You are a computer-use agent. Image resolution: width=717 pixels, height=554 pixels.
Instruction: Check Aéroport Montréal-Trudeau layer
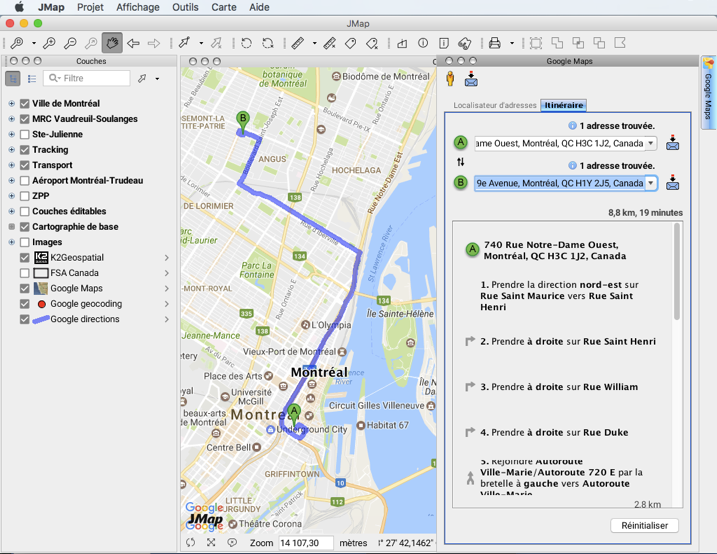[25, 181]
